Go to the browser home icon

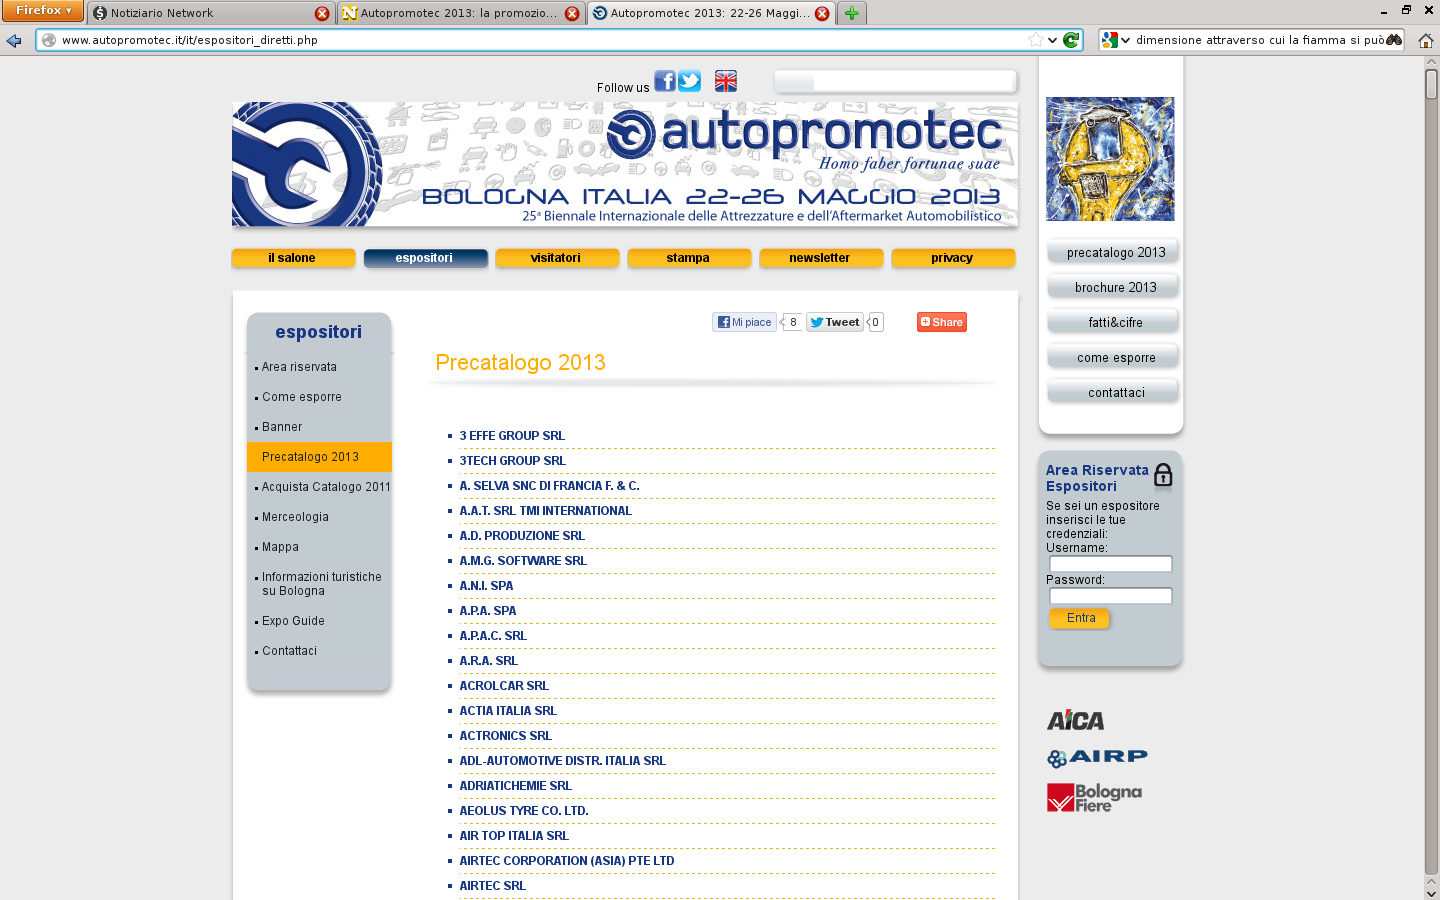click(1426, 40)
